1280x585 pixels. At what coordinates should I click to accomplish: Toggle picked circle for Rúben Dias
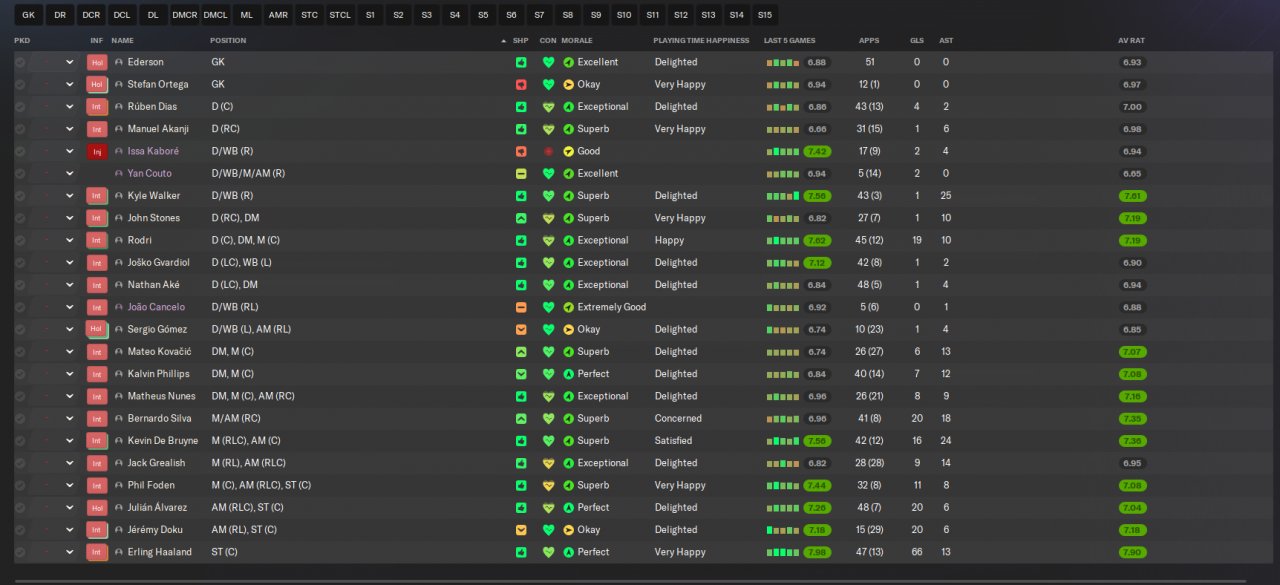20,107
